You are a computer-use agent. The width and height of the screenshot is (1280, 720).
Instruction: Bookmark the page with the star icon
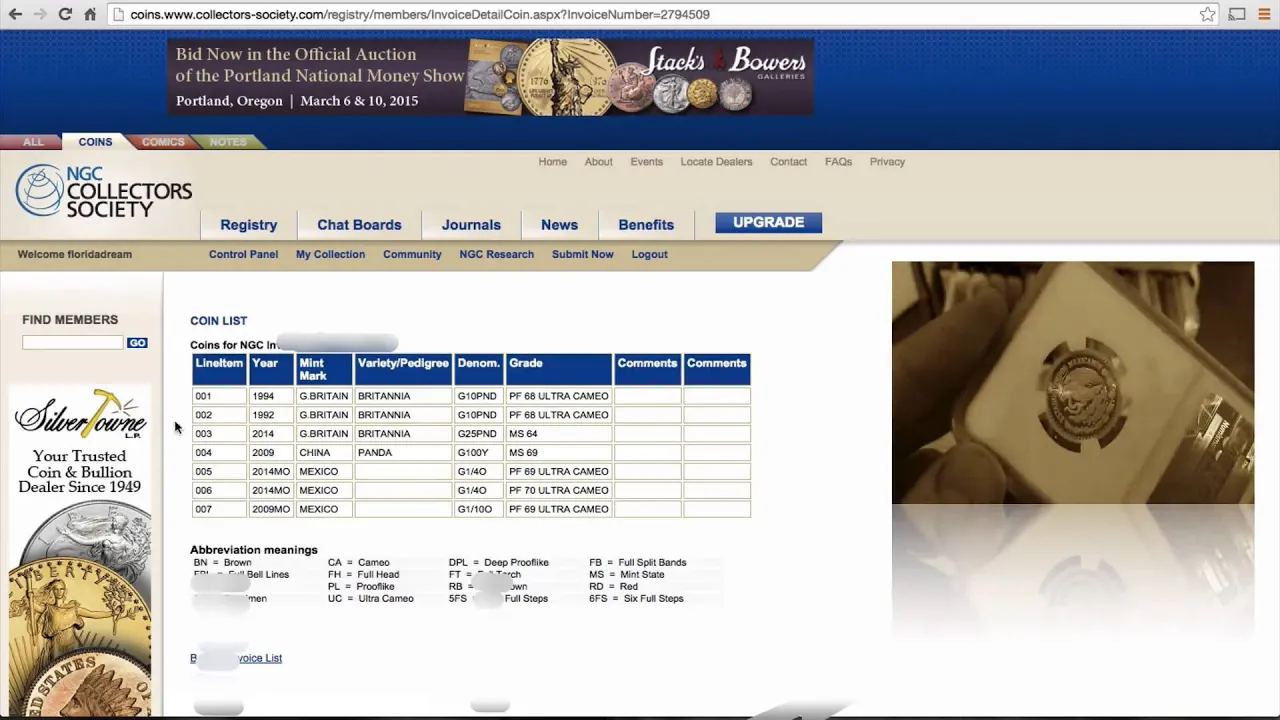tap(1208, 14)
